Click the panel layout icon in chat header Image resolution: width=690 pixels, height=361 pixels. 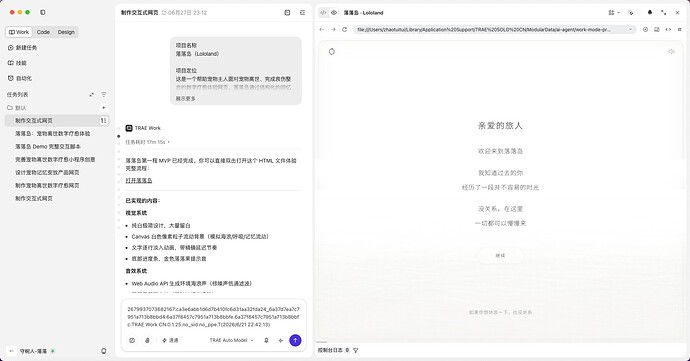[x=287, y=13]
